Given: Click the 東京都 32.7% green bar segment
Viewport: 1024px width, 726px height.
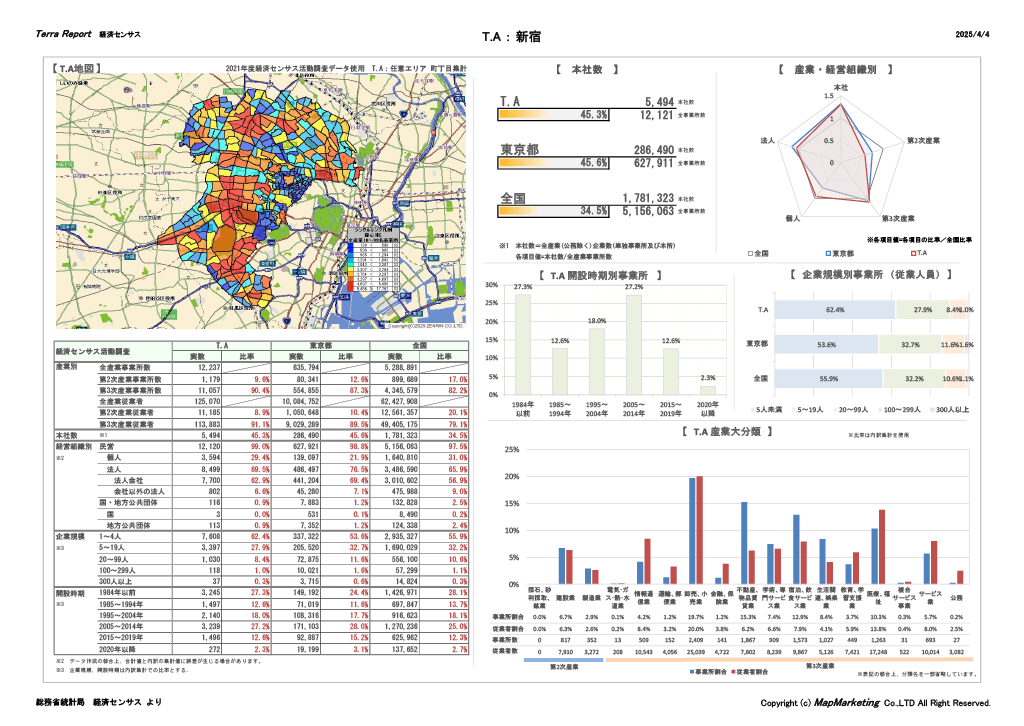Looking at the screenshot, I should (x=910, y=344).
